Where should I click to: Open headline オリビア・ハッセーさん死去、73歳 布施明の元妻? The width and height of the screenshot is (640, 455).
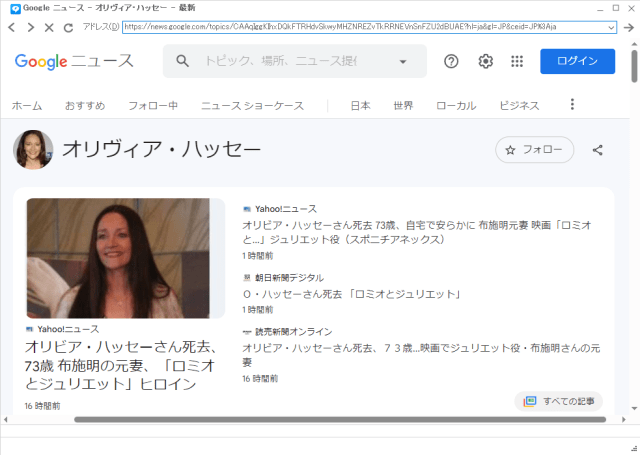point(121,366)
